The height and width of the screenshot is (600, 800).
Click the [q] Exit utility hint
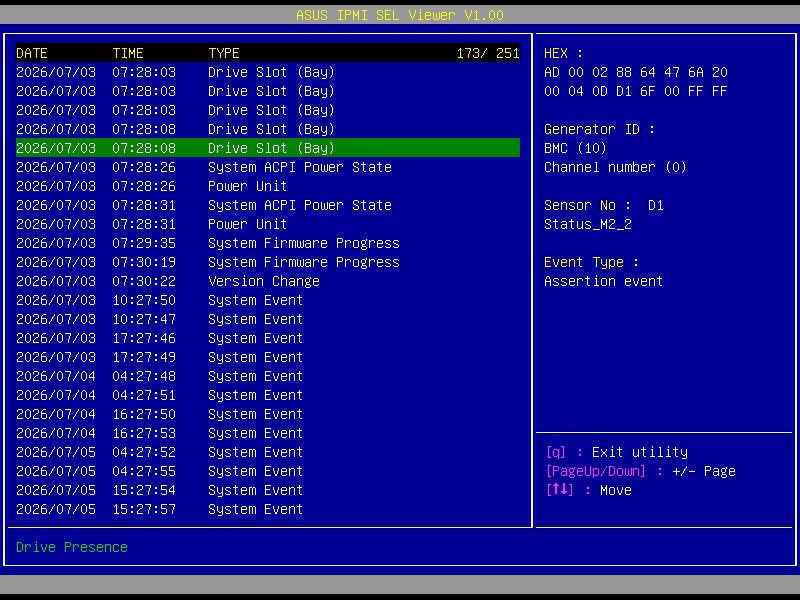tap(617, 452)
